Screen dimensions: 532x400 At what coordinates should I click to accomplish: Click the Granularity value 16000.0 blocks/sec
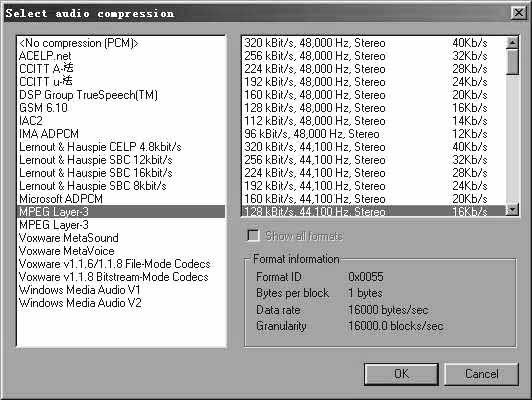tap(396, 326)
